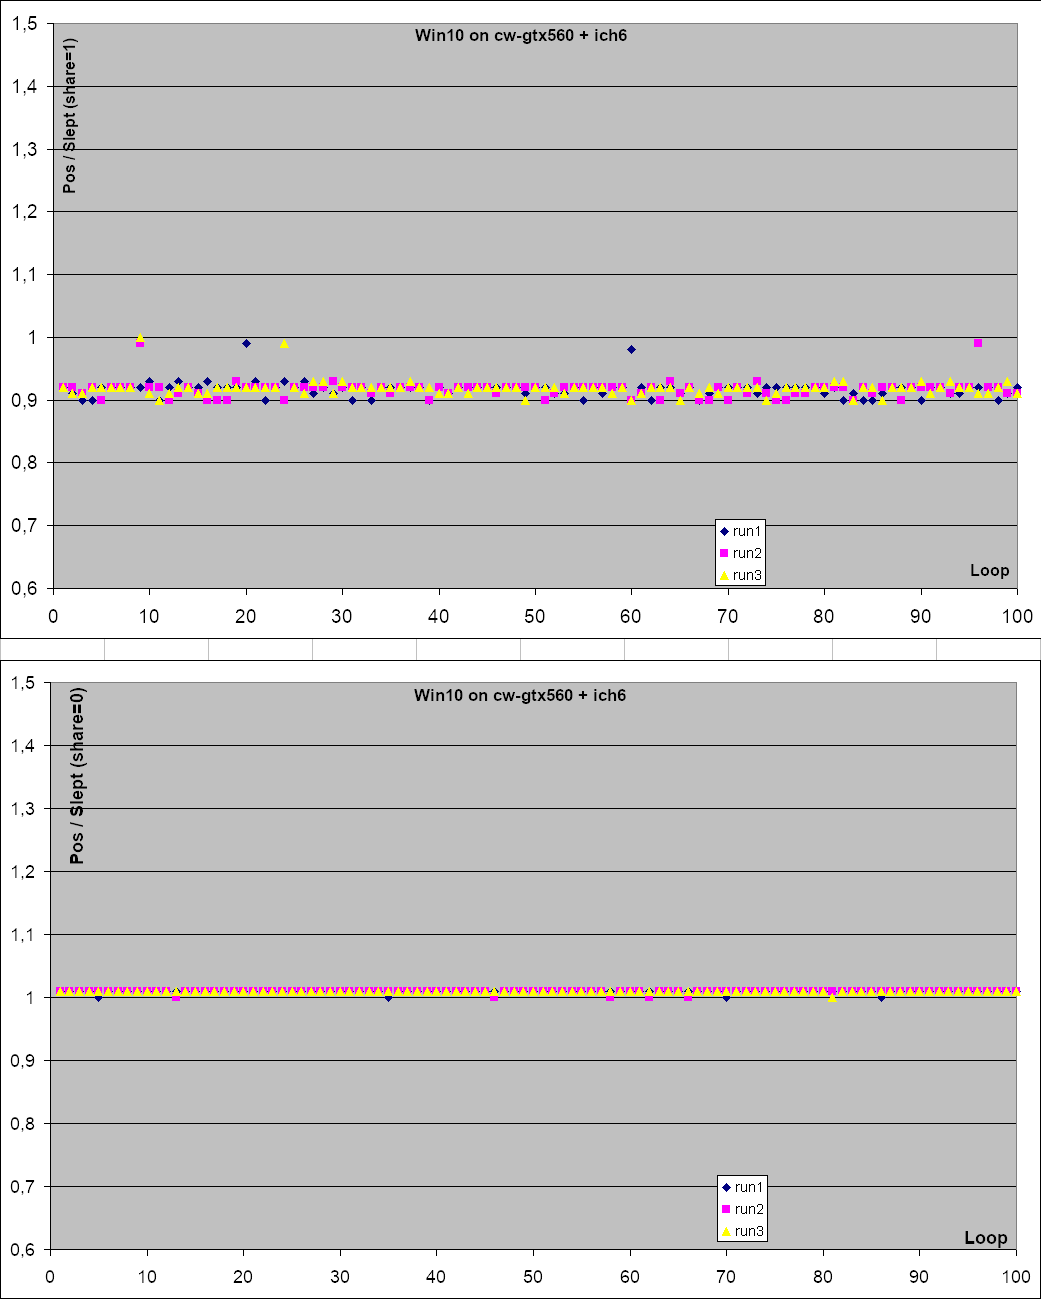Click the run3 legend label text in top chart

(x=747, y=575)
